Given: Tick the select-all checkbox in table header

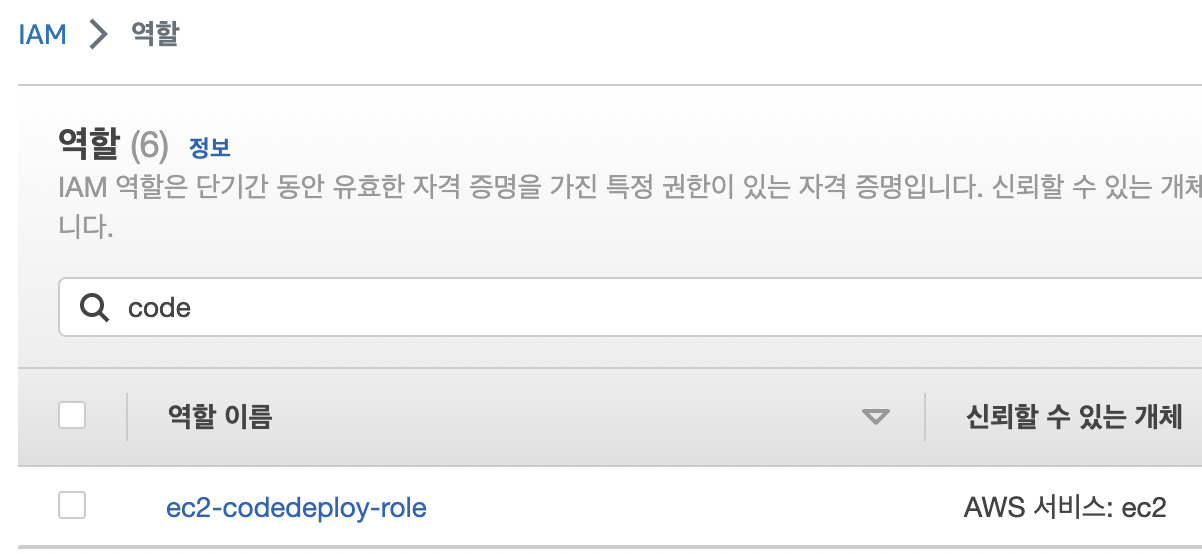Looking at the screenshot, I should click(72, 415).
